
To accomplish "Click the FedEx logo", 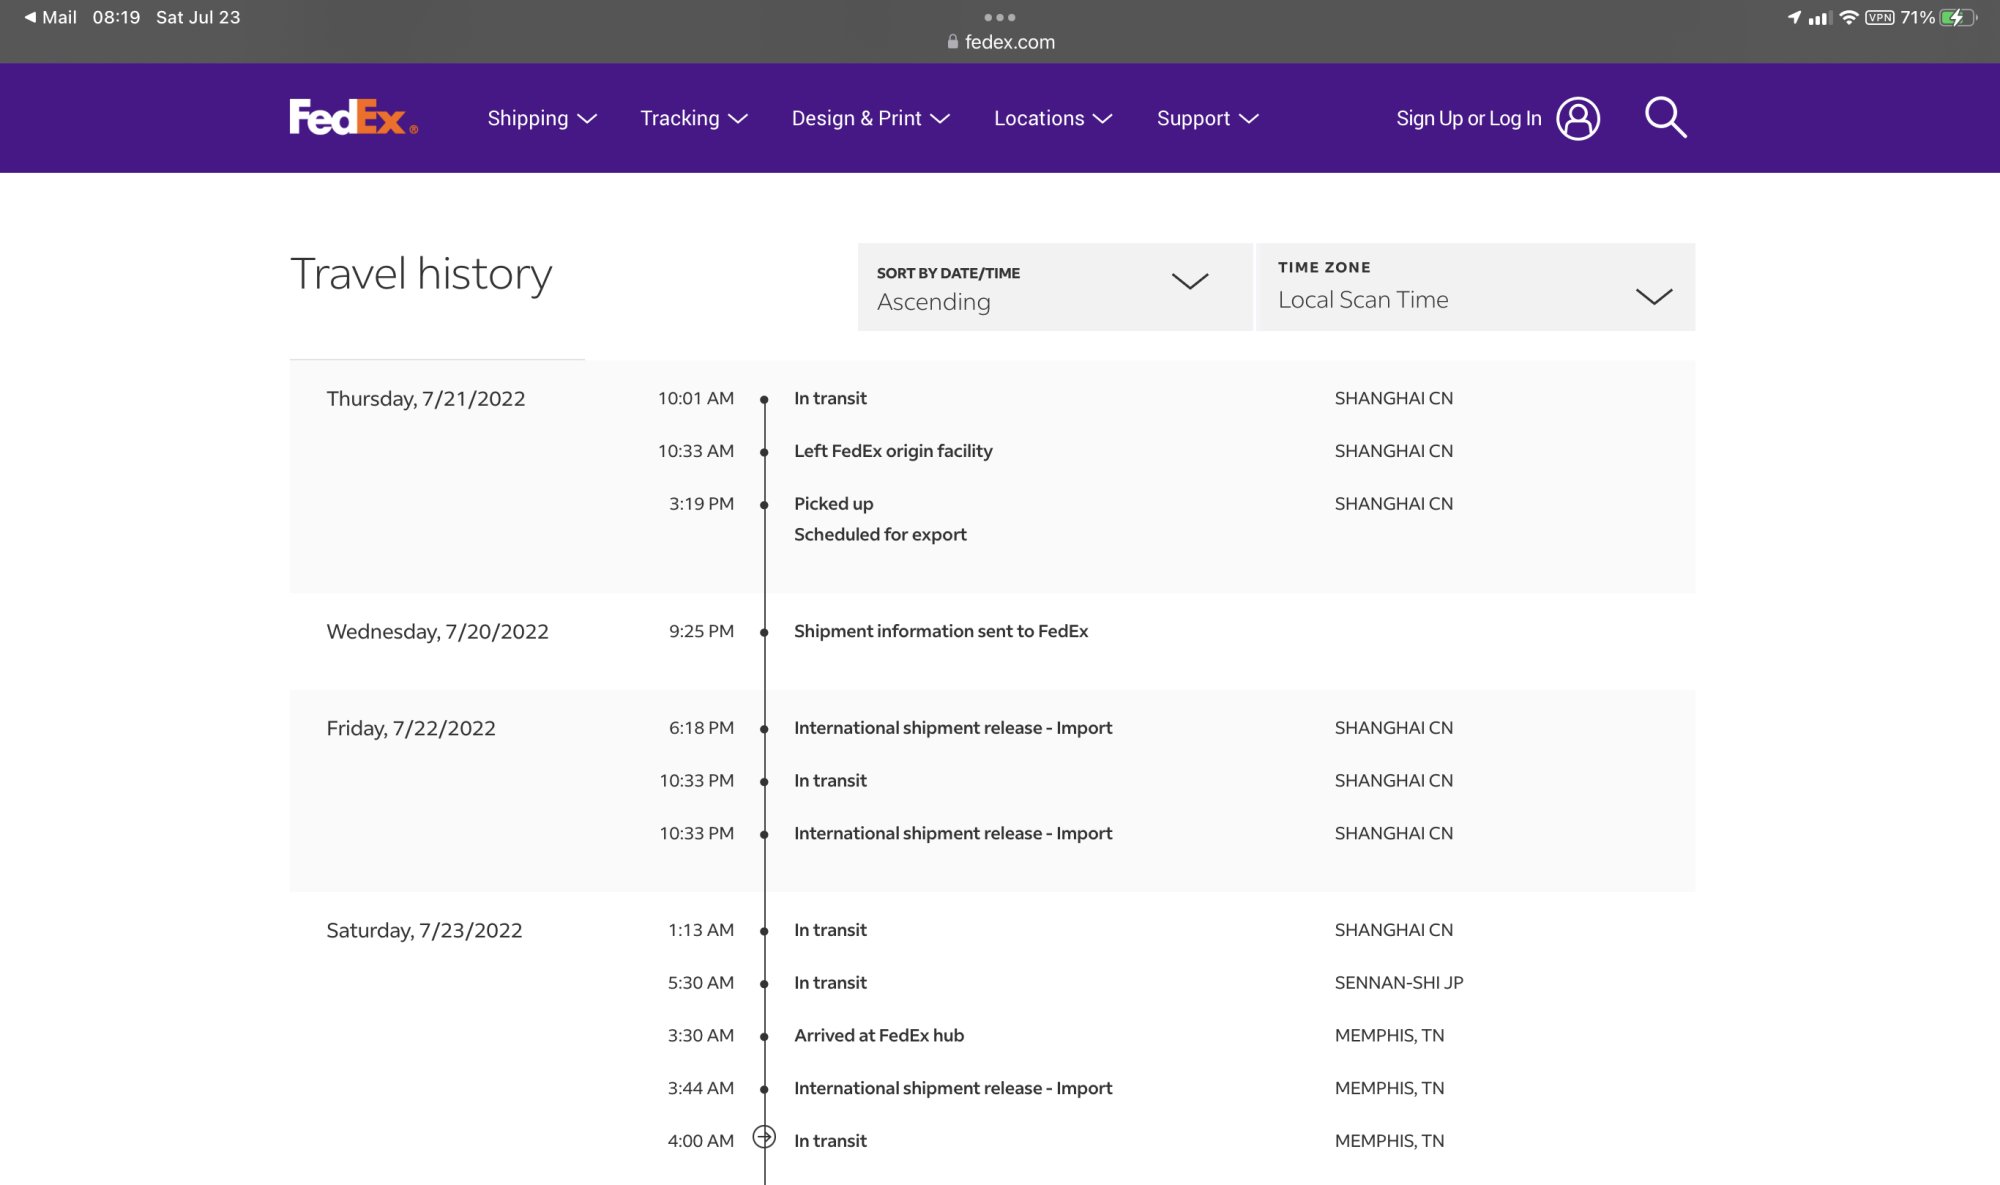I will 353,118.
